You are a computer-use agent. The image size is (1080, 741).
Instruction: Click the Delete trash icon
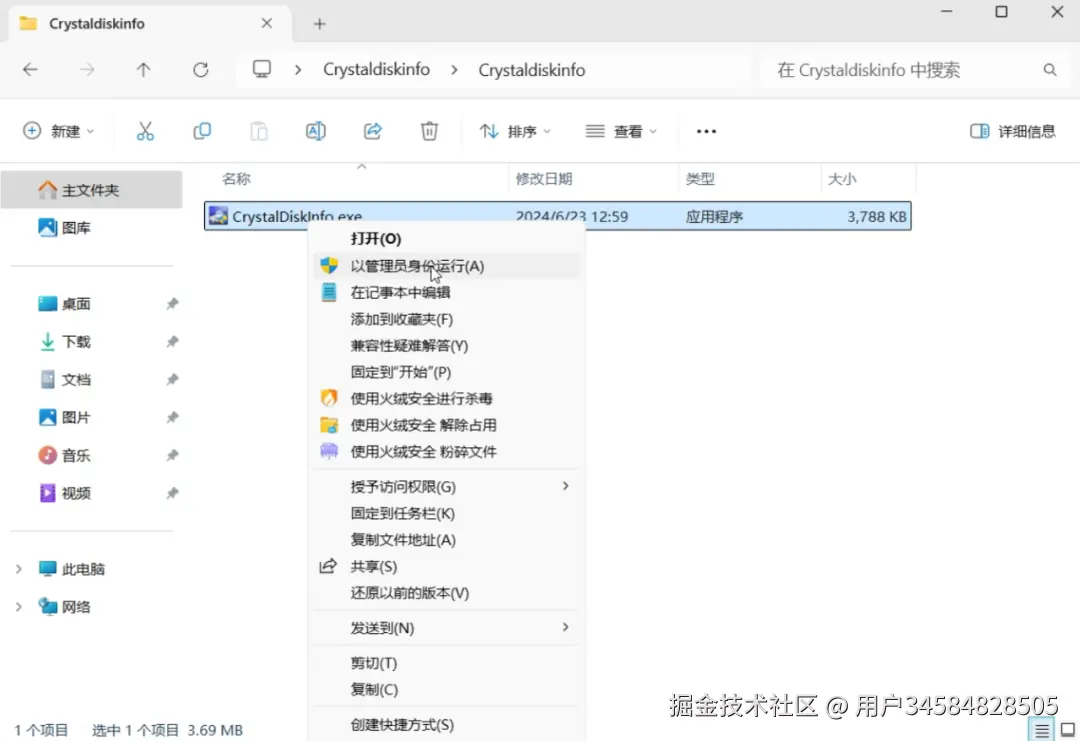(x=429, y=131)
